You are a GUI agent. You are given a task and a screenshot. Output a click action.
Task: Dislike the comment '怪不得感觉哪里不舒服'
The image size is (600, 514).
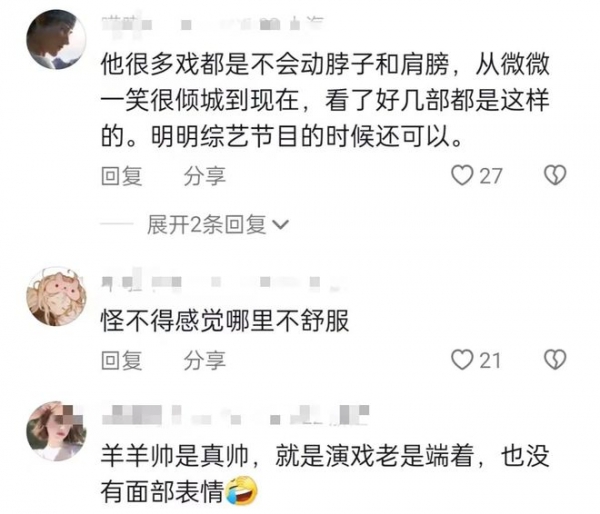click(555, 360)
